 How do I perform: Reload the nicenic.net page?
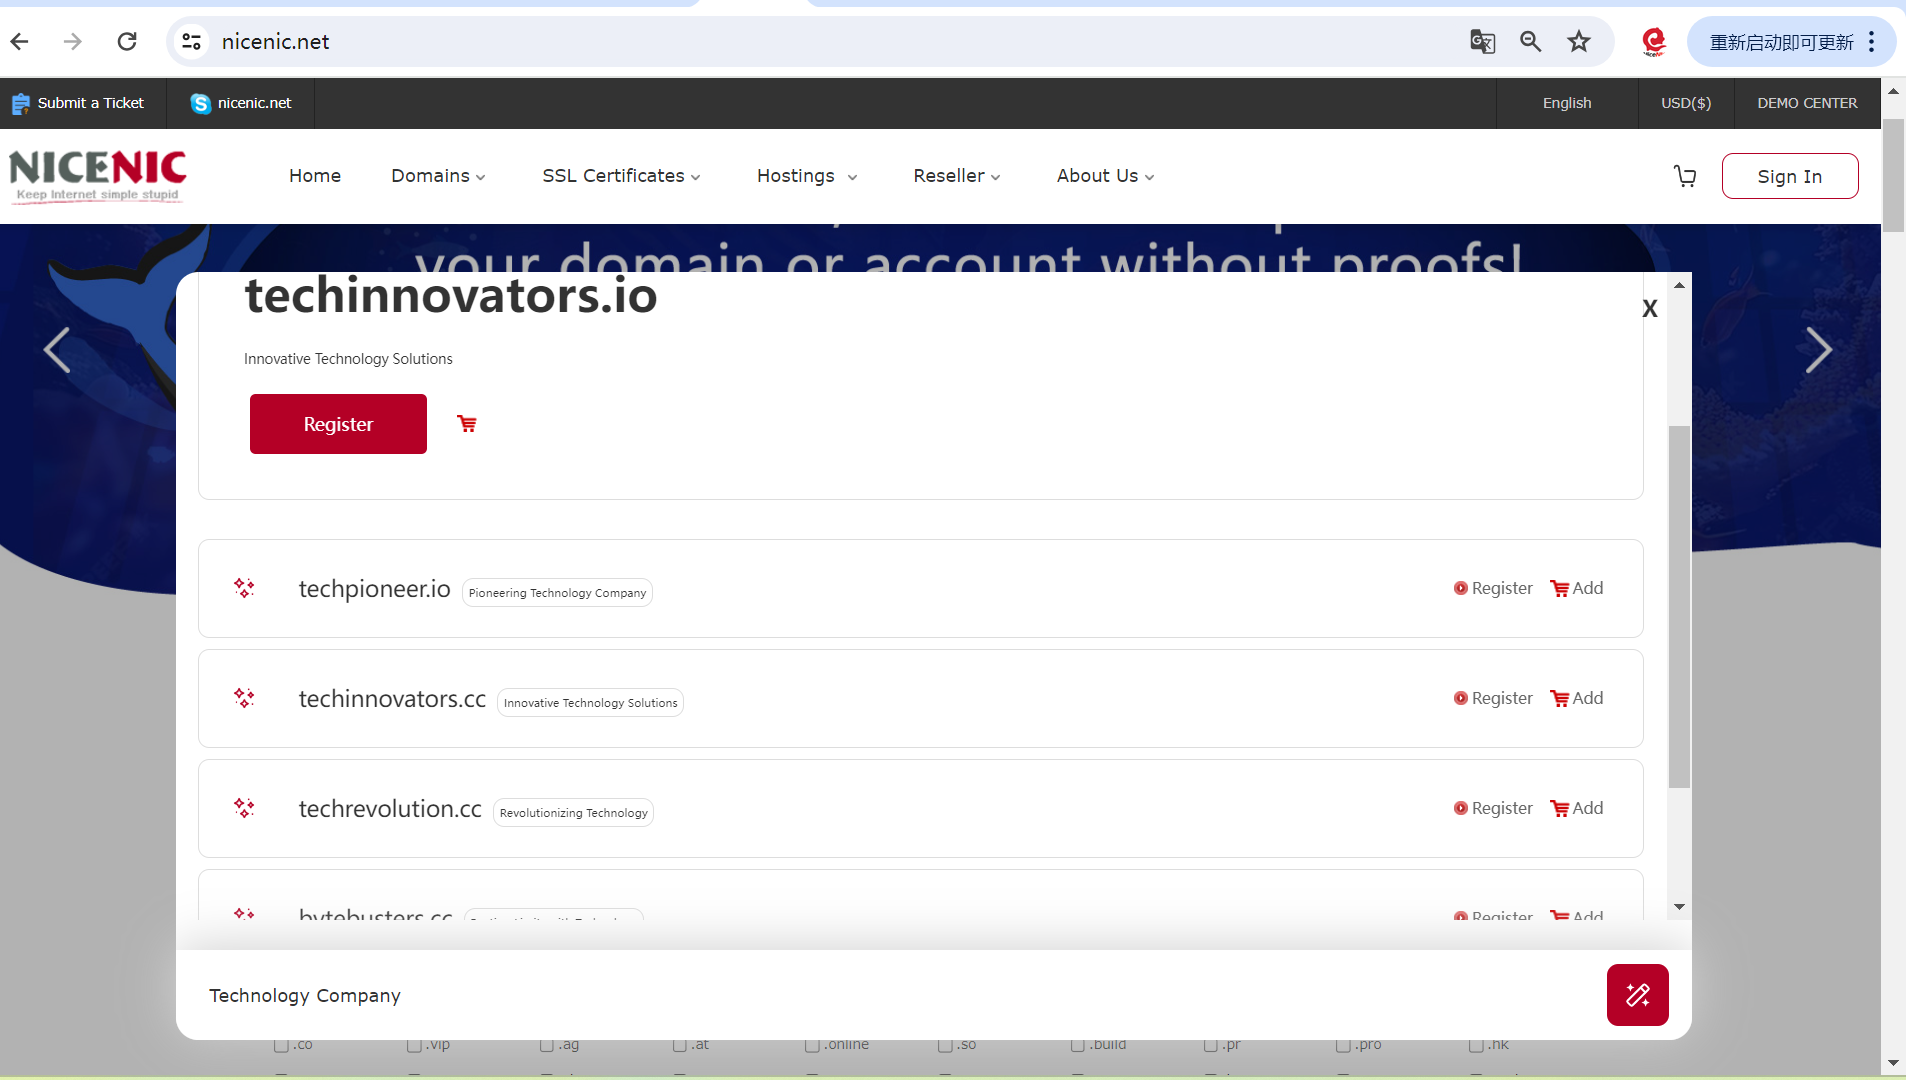(x=127, y=41)
